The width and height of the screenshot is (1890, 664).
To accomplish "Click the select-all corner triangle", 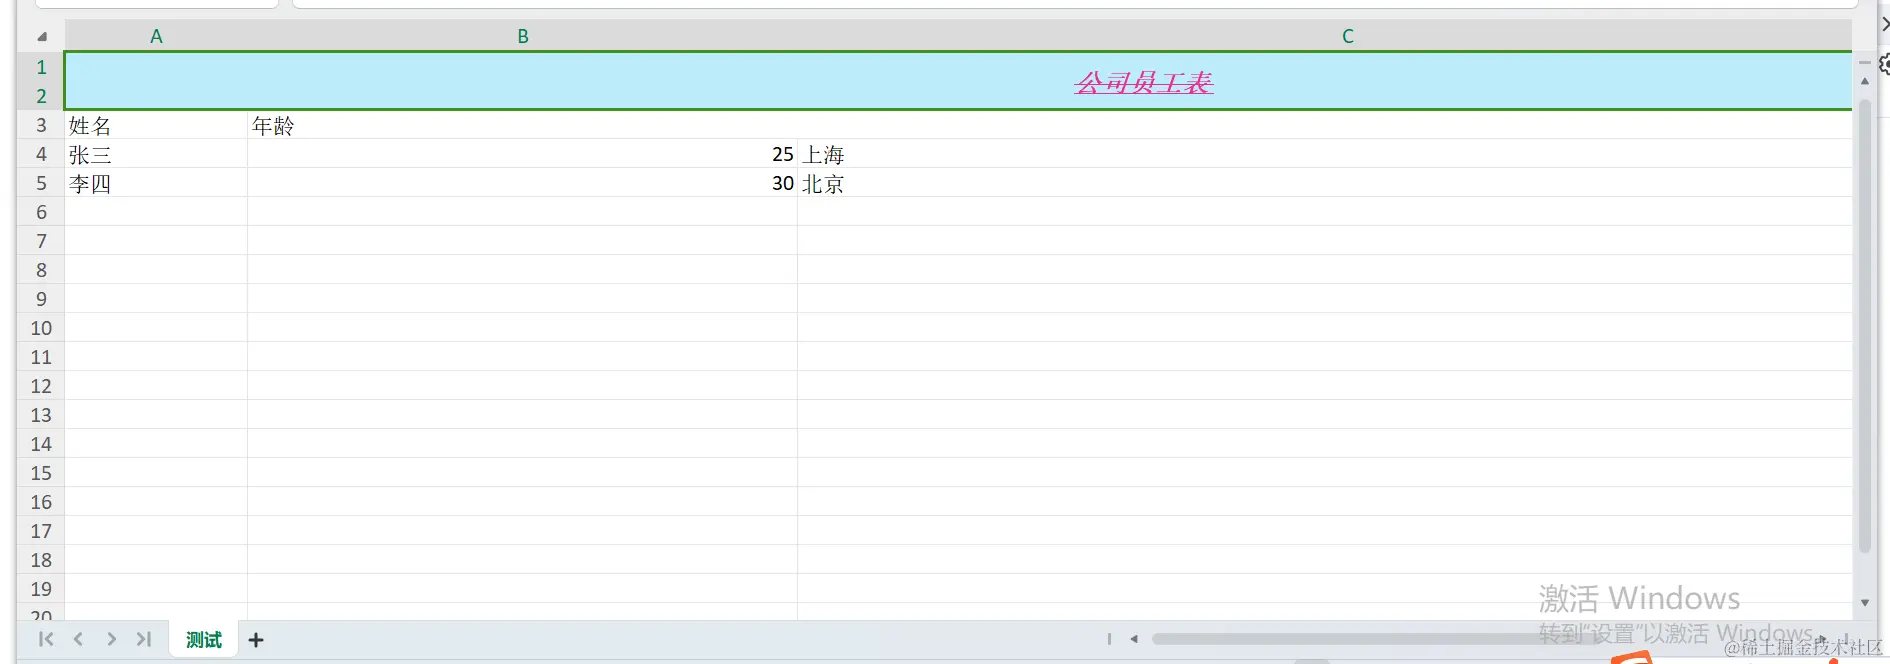I will pos(42,37).
